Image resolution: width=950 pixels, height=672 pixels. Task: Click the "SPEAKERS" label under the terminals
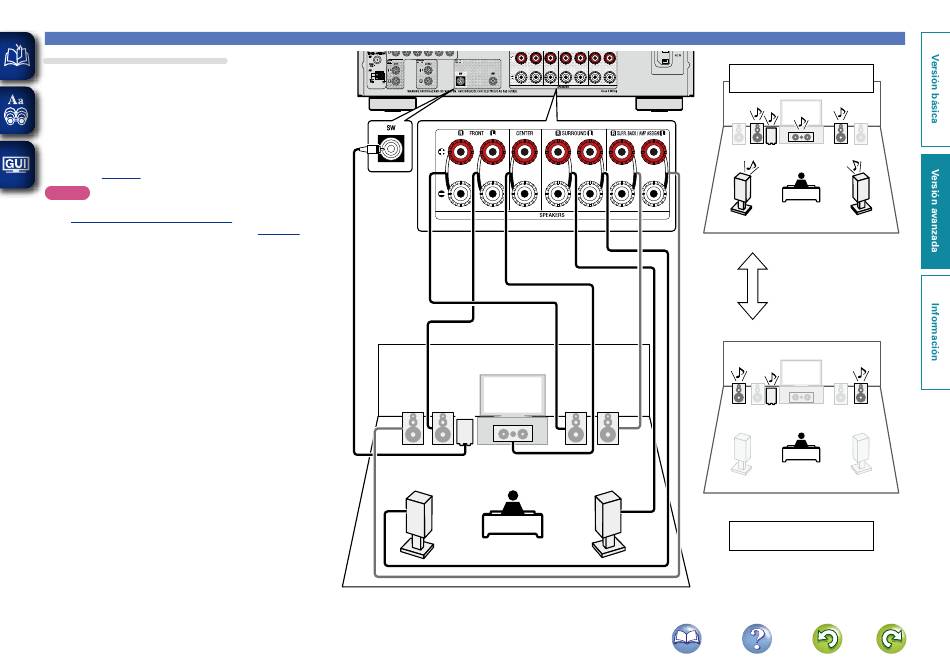pos(552,215)
